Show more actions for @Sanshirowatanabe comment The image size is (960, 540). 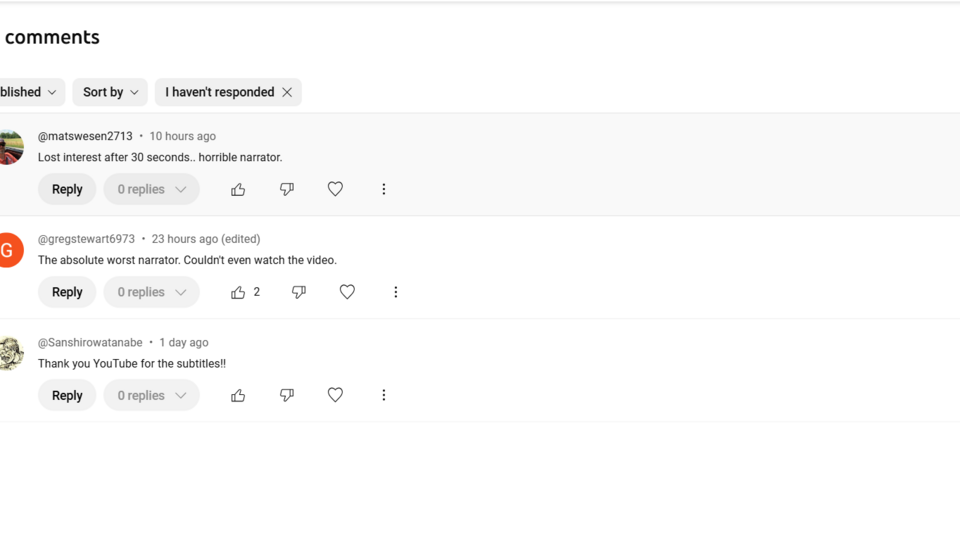383,395
